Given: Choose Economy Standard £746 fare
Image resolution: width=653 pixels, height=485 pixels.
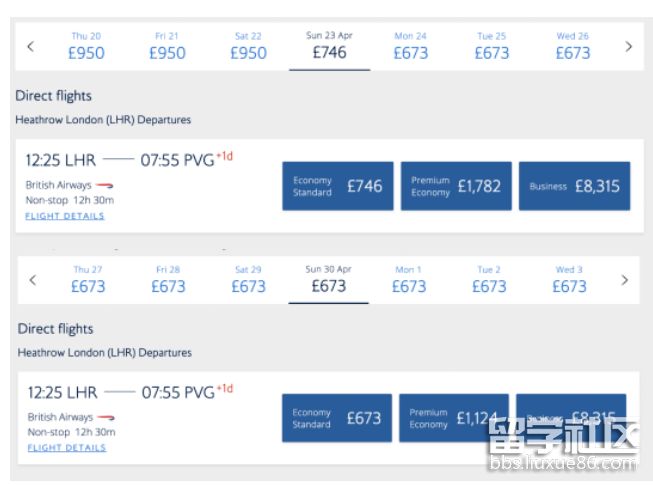Looking at the screenshot, I should tap(337, 186).
